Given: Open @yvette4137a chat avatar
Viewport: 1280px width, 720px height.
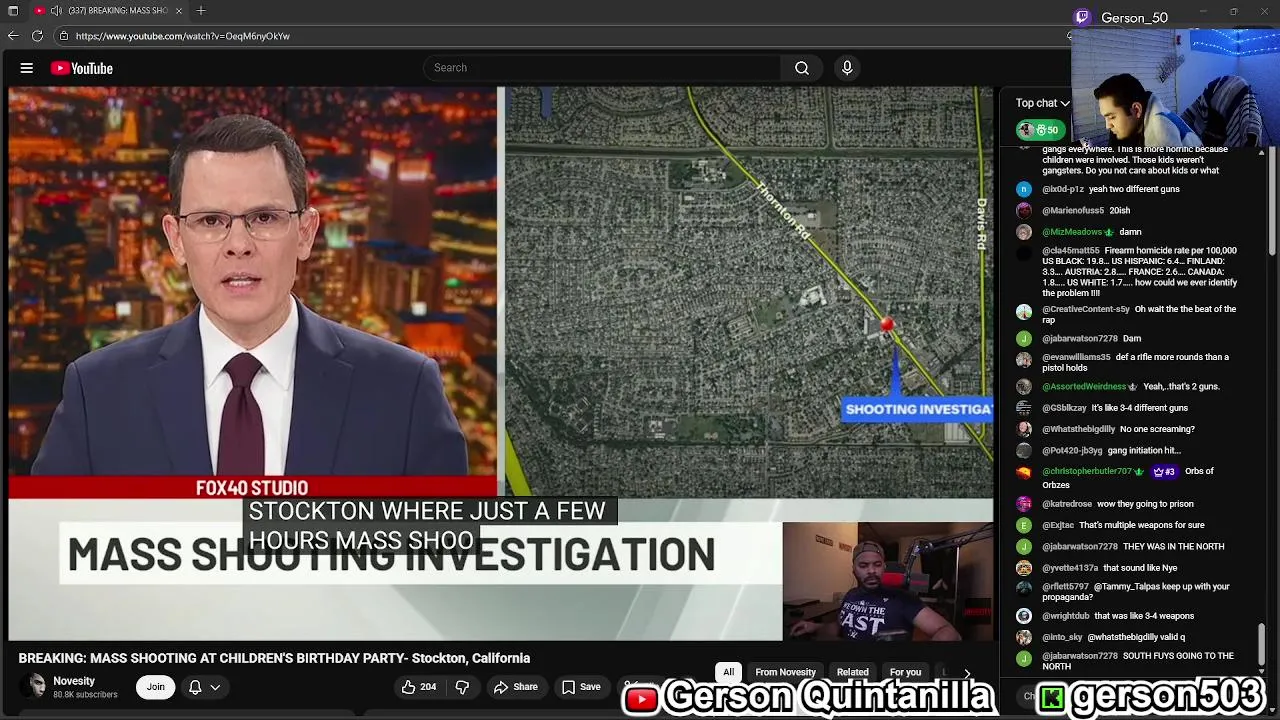Looking at the screenshot, I should coord(1024,568).
